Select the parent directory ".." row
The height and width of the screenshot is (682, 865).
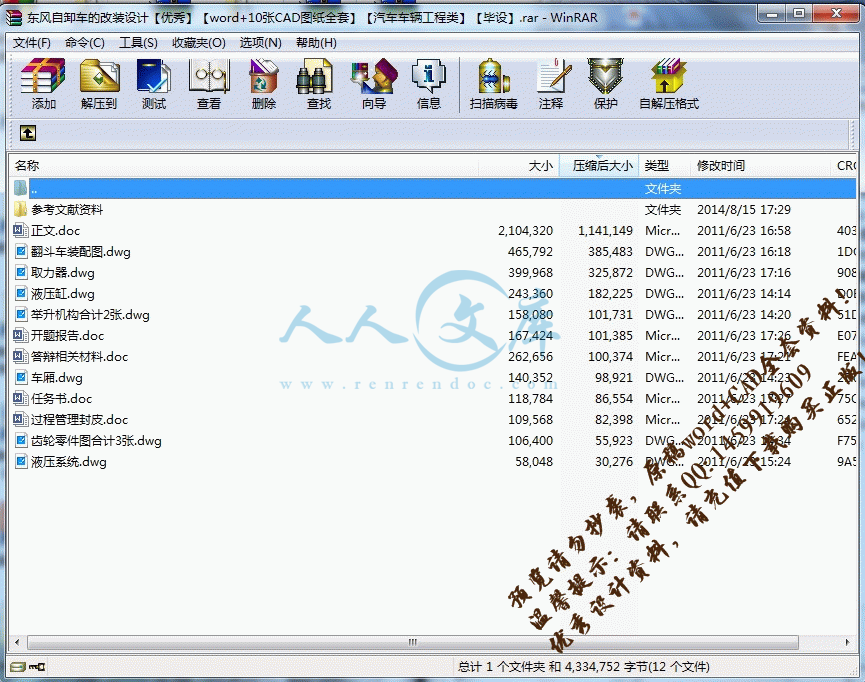433,189
